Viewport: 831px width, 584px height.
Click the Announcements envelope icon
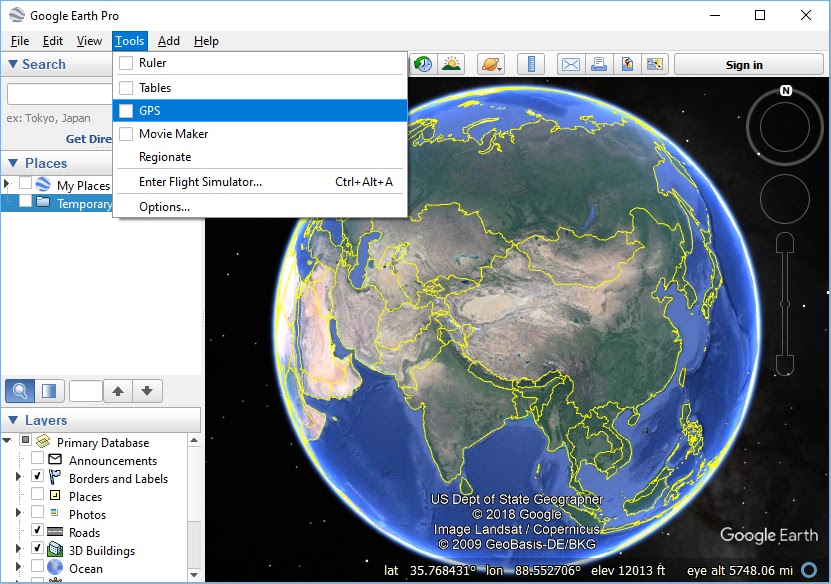point(55,459)
